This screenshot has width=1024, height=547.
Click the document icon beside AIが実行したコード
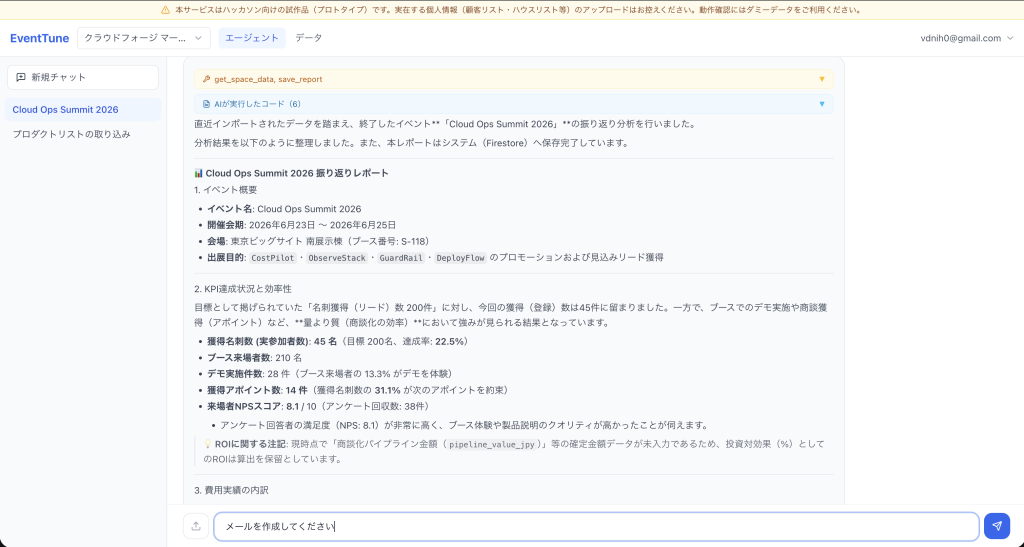(x=206, y=104)
